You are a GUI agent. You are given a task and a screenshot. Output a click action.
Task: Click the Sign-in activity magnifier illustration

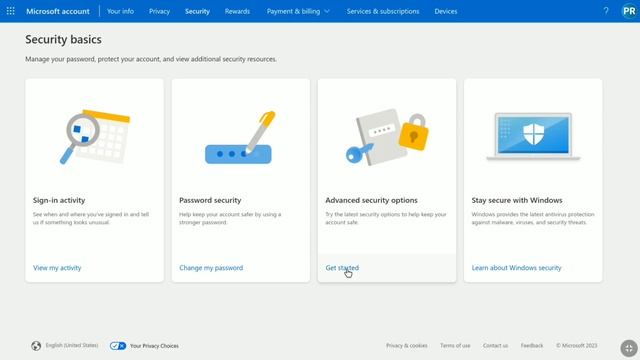point(95,136)
